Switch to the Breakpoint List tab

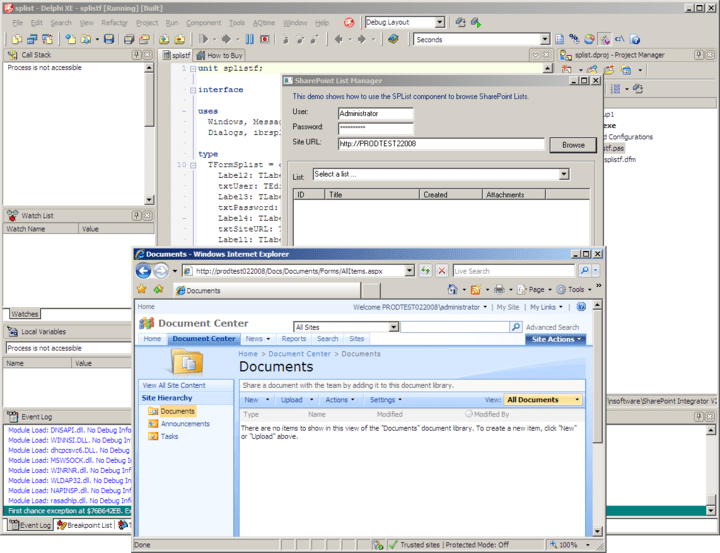click(87, 525)
